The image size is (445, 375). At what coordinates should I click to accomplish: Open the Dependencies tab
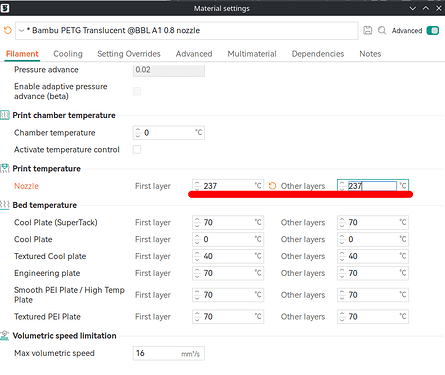tap(318, 54)
